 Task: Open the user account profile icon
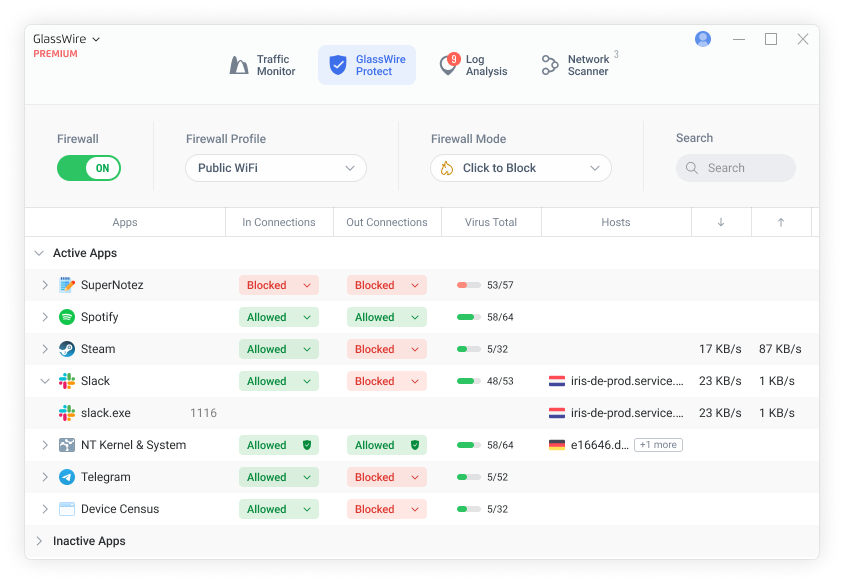703,39
